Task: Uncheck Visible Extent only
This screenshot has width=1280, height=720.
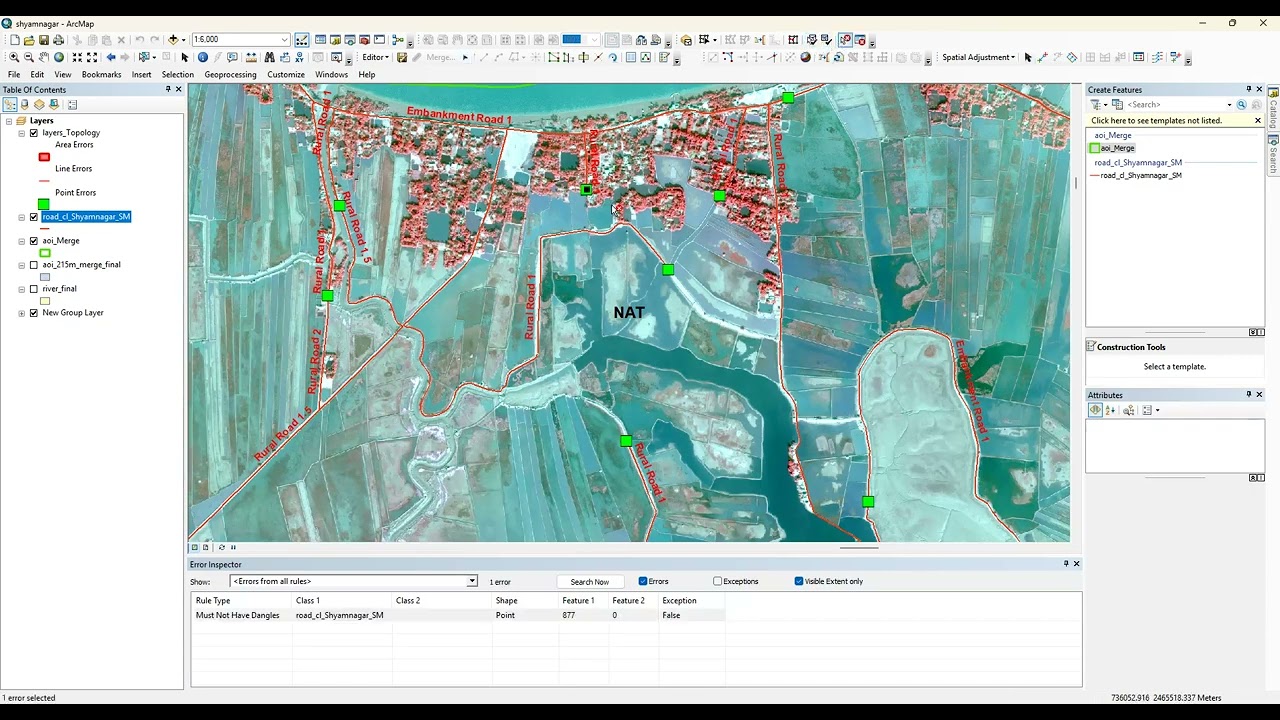Action: (799, 581)
